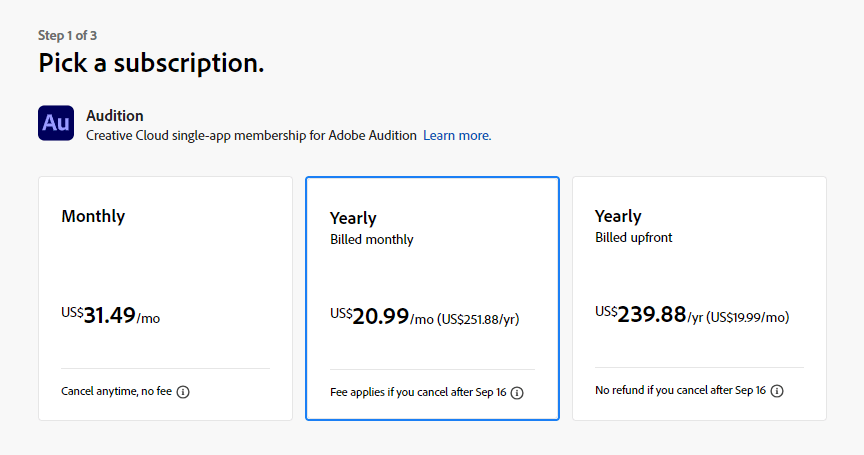Select the Yearly billed monthly plan card
This screenshot has width=864, height=455.
click(x=433, y=299)
